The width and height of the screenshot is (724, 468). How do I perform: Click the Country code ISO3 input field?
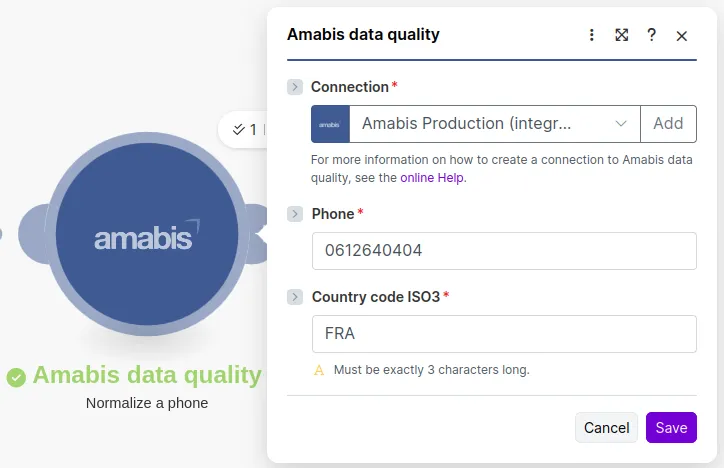[x=504, y=334]
